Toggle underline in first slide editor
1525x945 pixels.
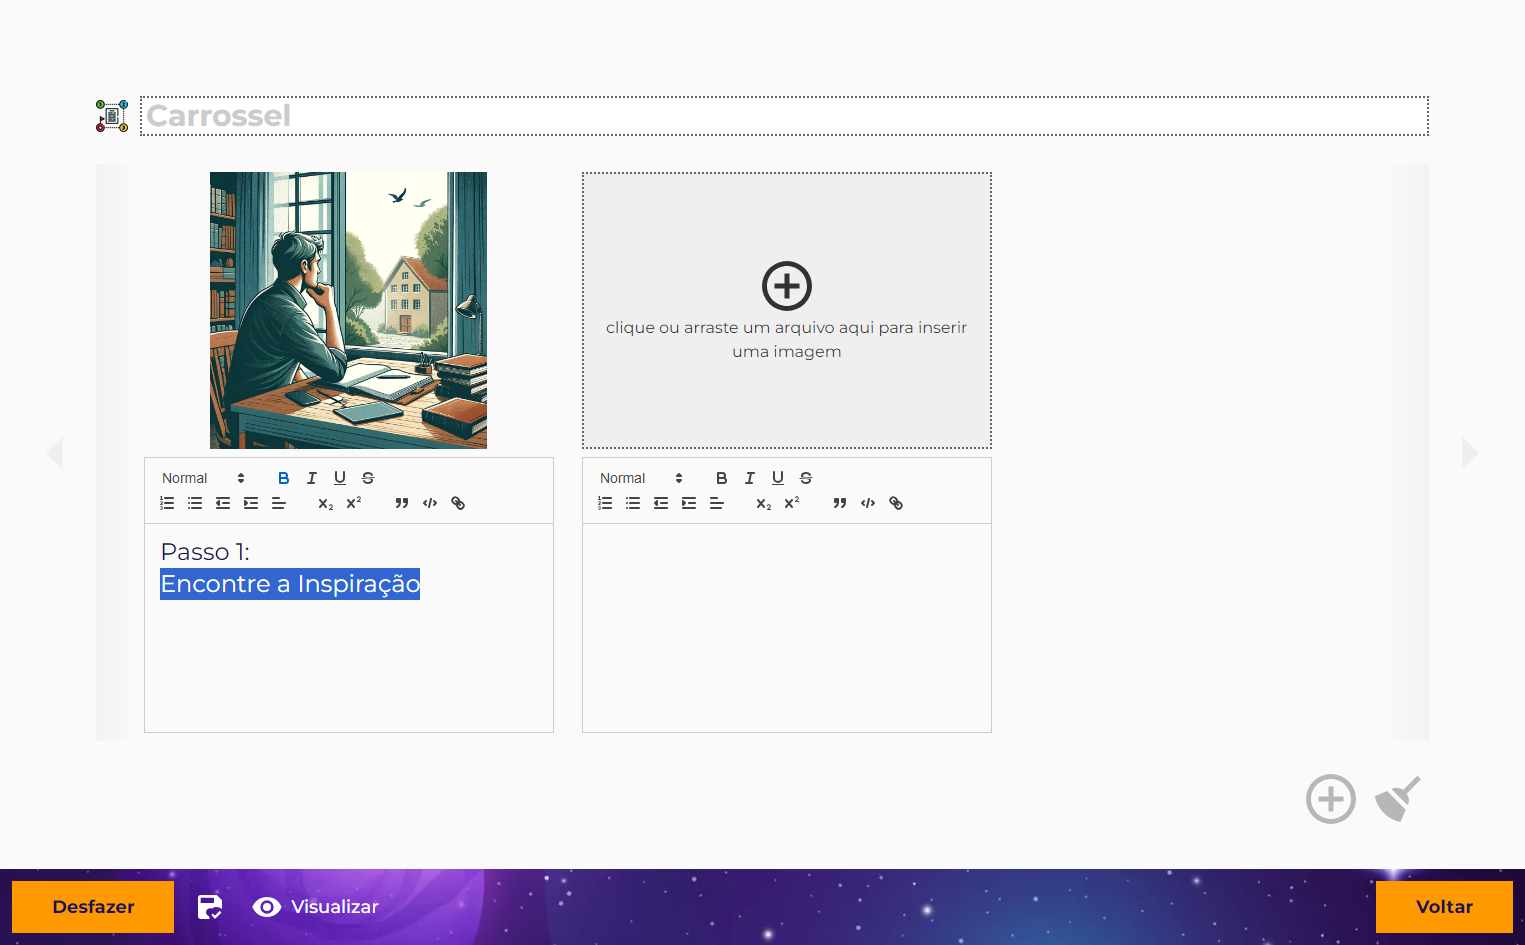[x=340, y=478]
